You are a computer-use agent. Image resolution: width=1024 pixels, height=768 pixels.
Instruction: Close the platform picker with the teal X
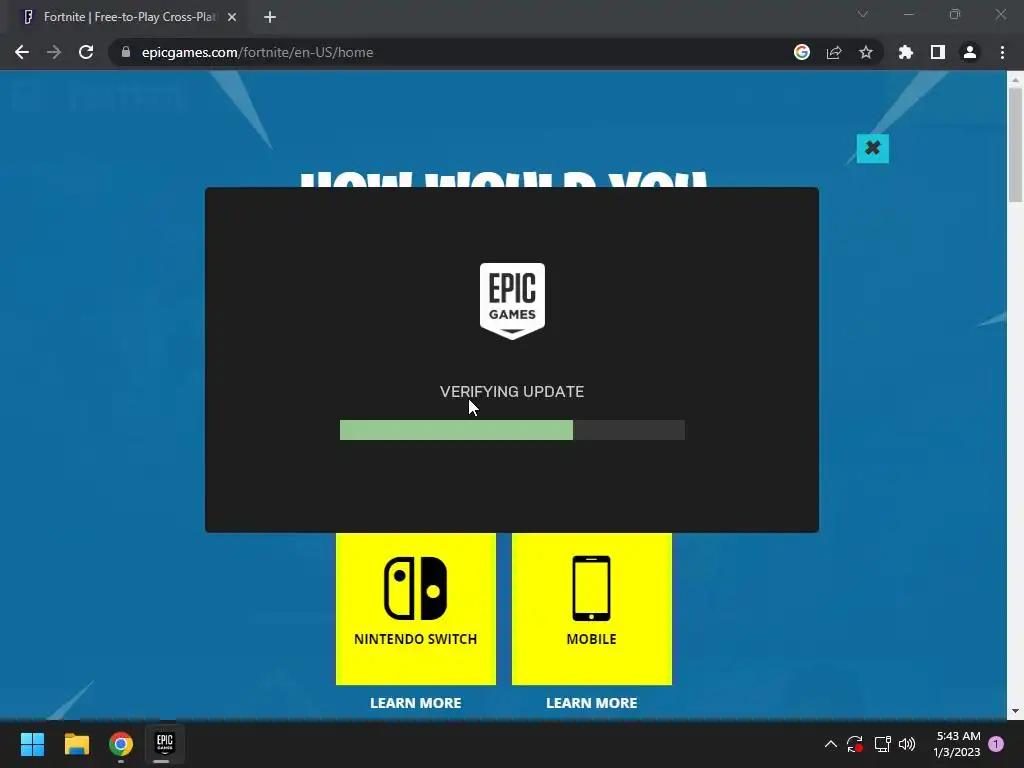point(872,148)
